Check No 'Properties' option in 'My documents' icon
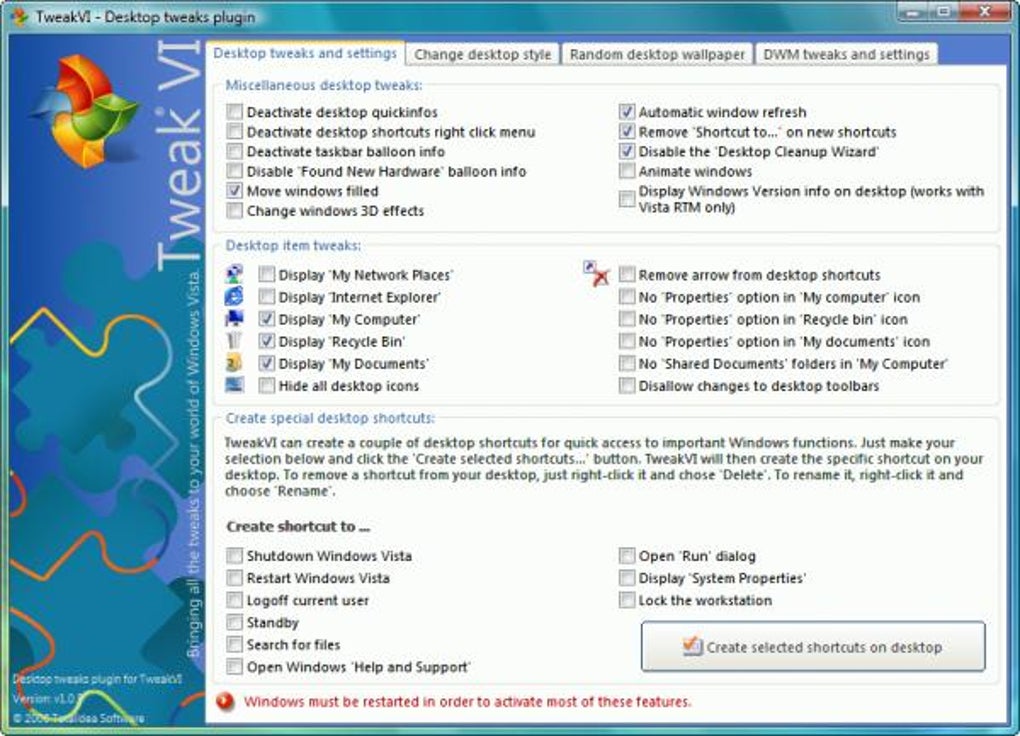 (626, 341)
